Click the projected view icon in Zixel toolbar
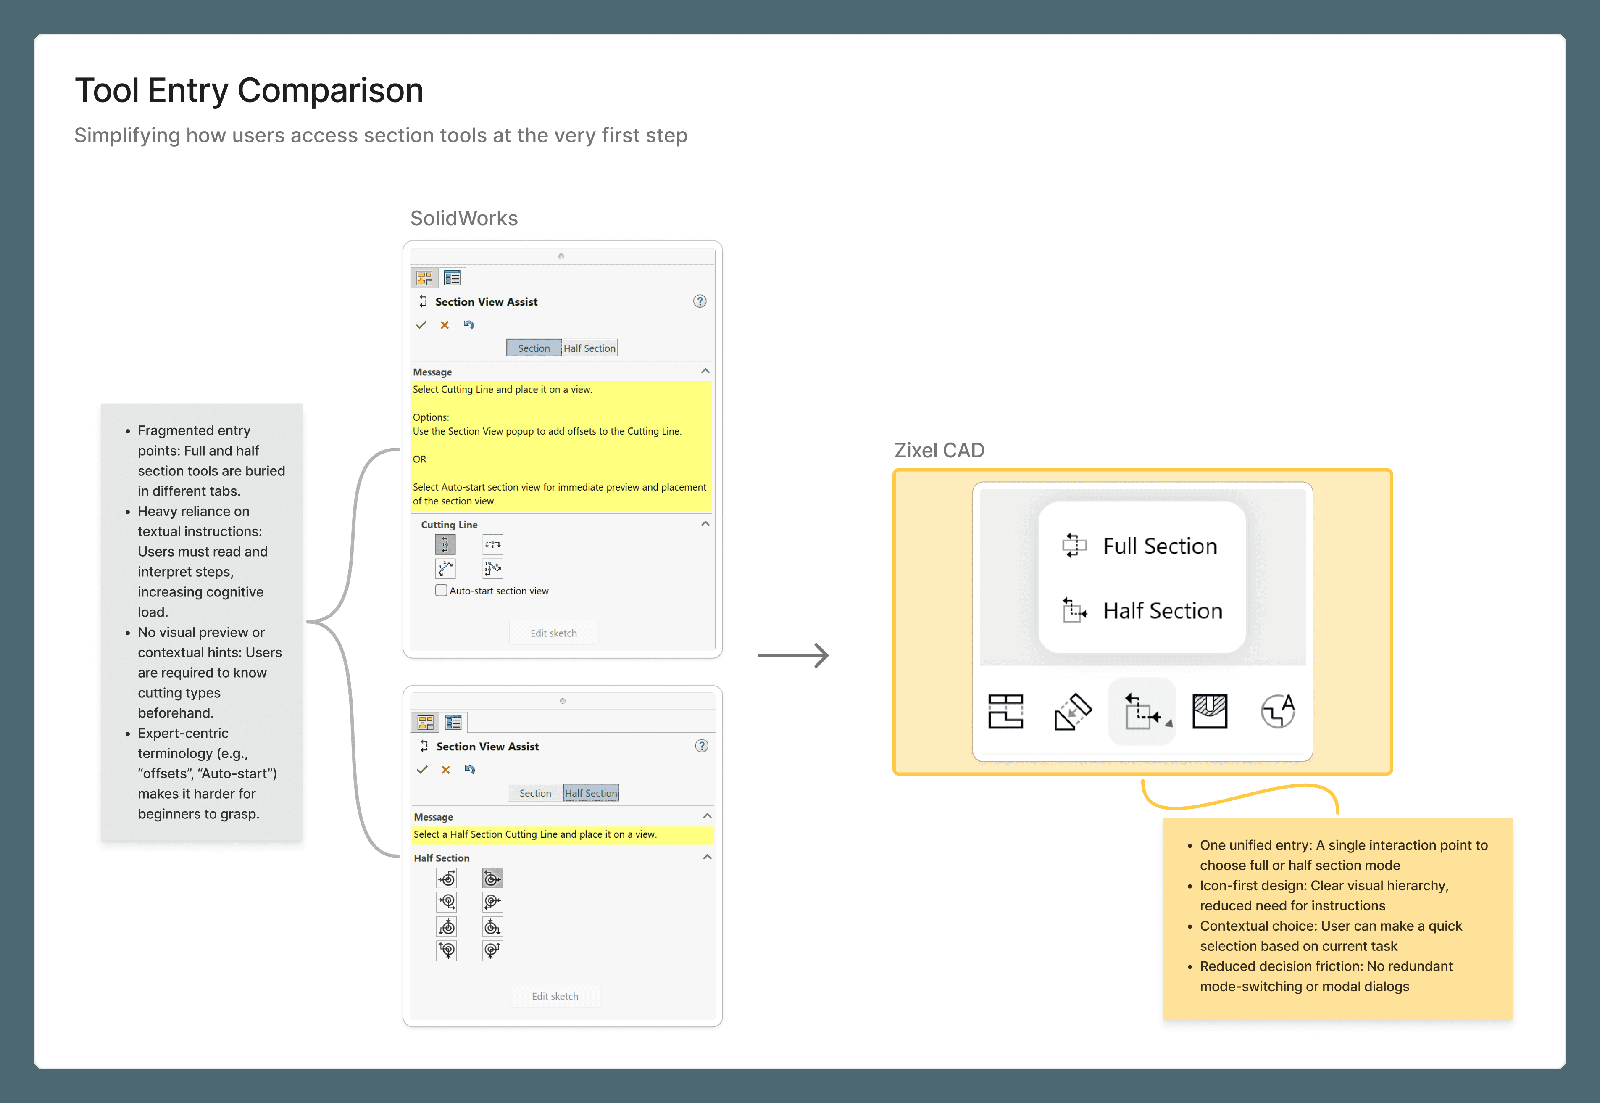 [1006, 711]
